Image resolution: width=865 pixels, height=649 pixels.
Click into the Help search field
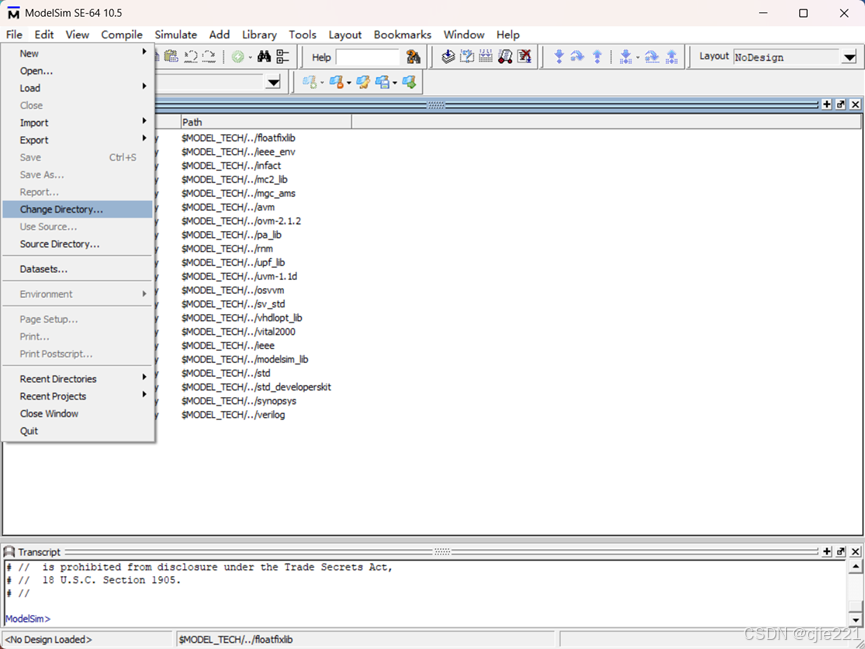click(x=367, y=57)
